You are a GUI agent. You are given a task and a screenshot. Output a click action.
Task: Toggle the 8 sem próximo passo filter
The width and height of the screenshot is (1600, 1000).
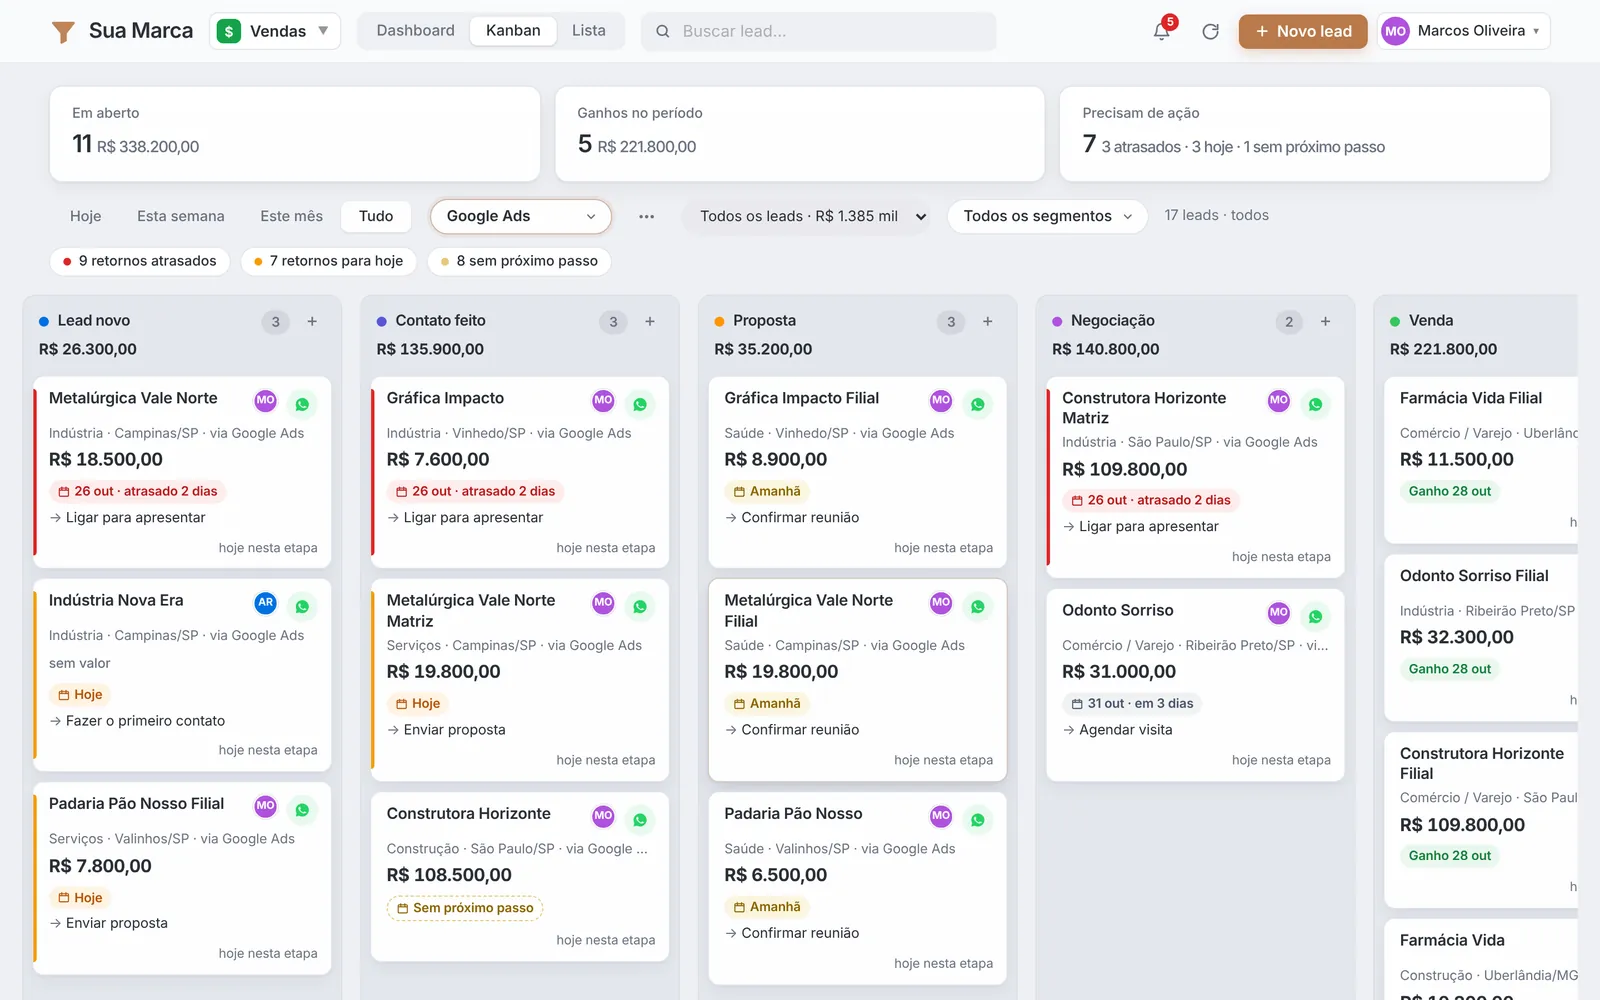point(519,261)
